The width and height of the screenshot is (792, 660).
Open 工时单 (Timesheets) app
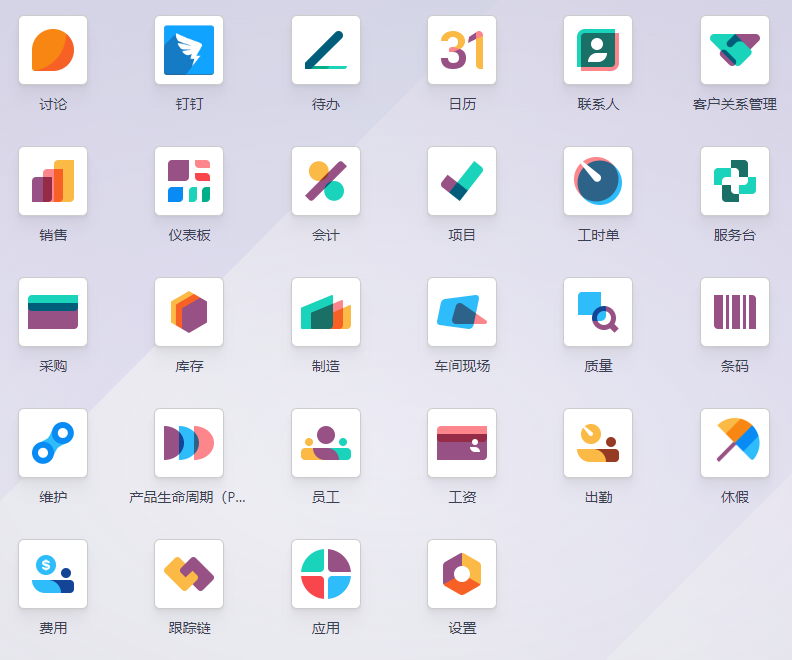[x=598, y=181]
